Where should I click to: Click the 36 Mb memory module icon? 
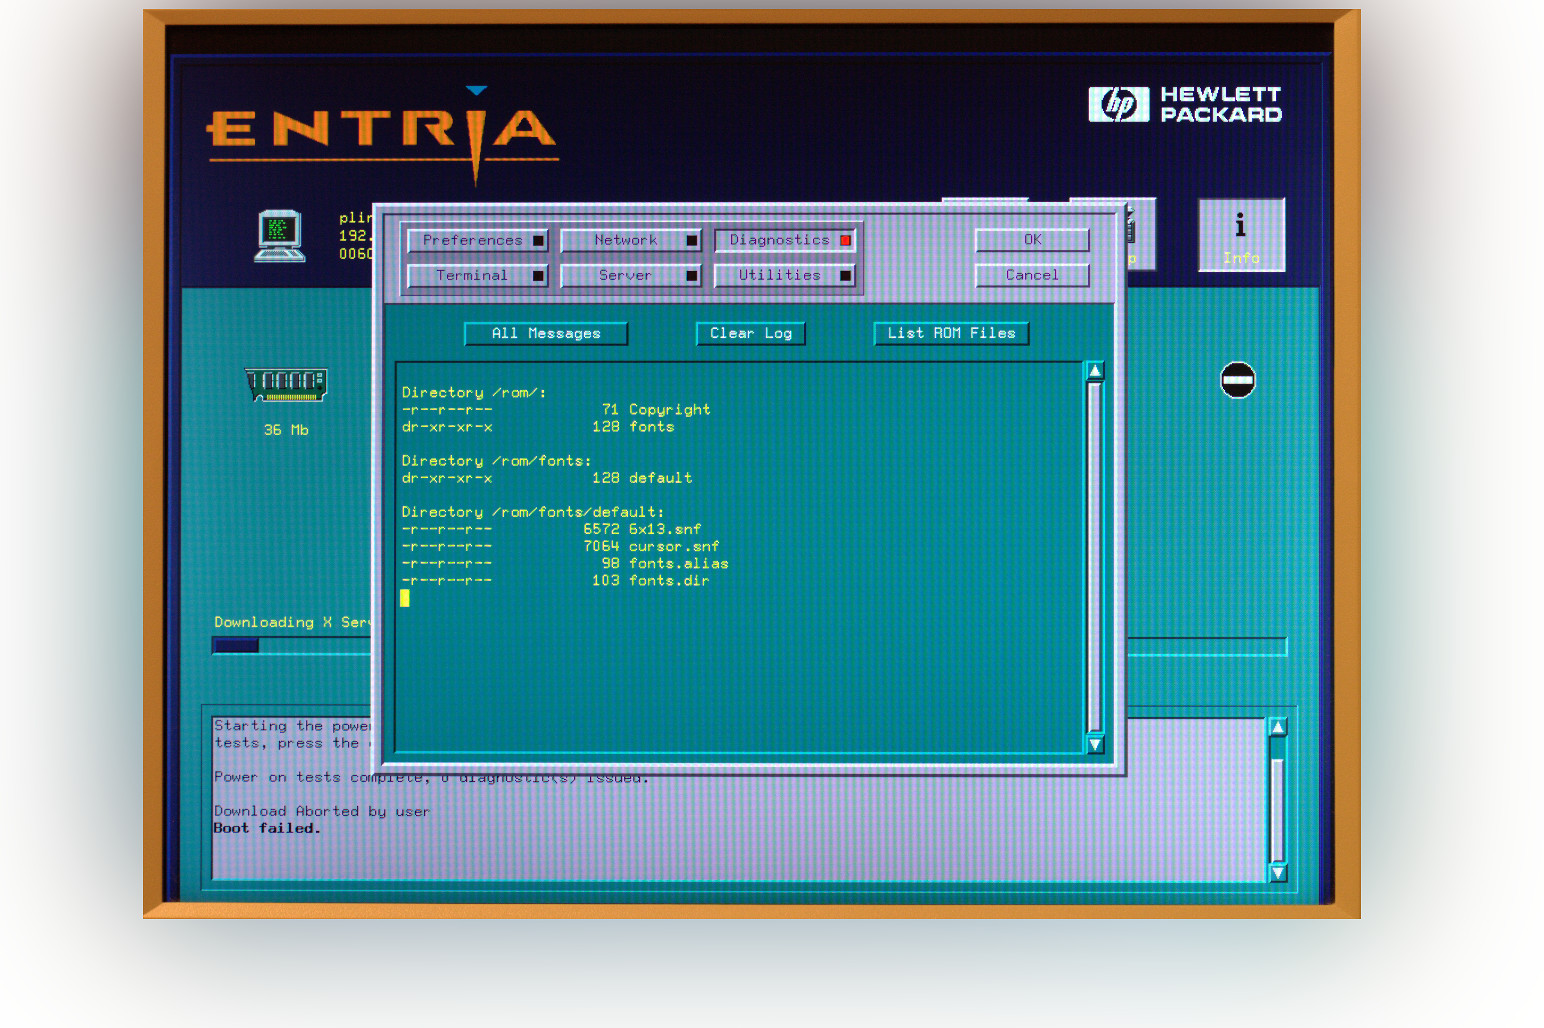(286, 384)
